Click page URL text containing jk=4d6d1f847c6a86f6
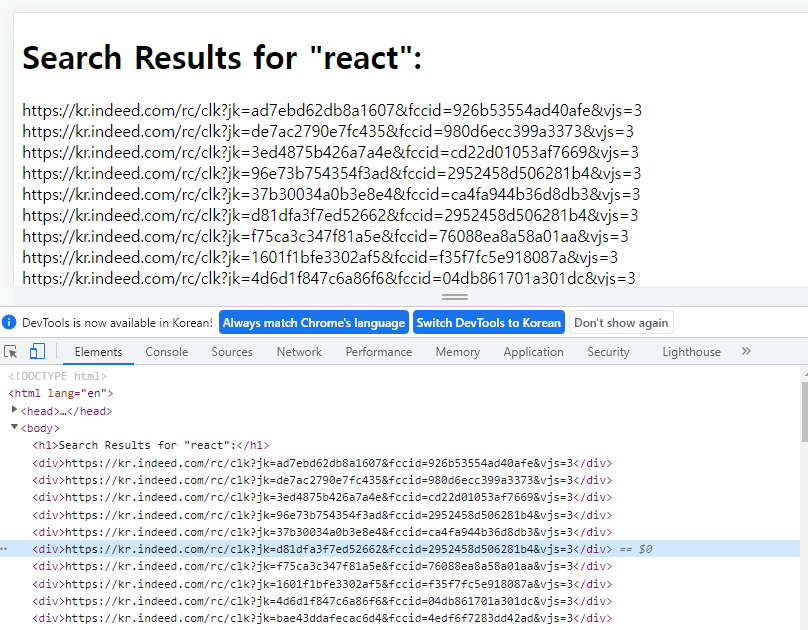808x630 pixels. (x=329, y=278)
